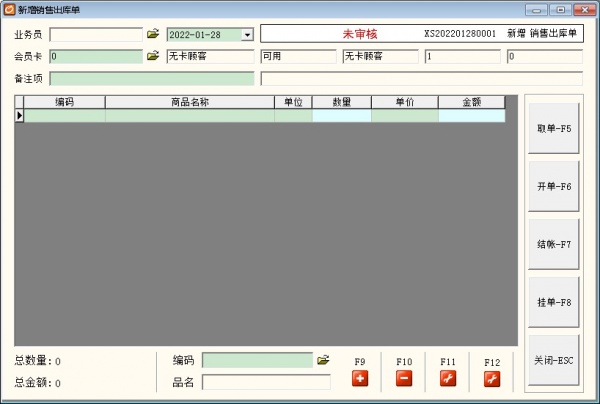The image size is (600, 404).
Task: Open the 业务员 lookup folder icon
Action: click(x=153, y=34)
